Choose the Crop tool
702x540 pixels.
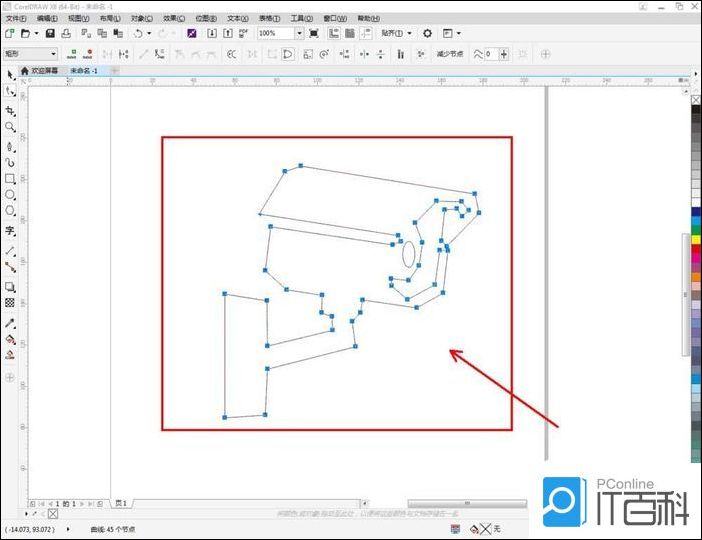pyautogui.click(x=10, y=110)
